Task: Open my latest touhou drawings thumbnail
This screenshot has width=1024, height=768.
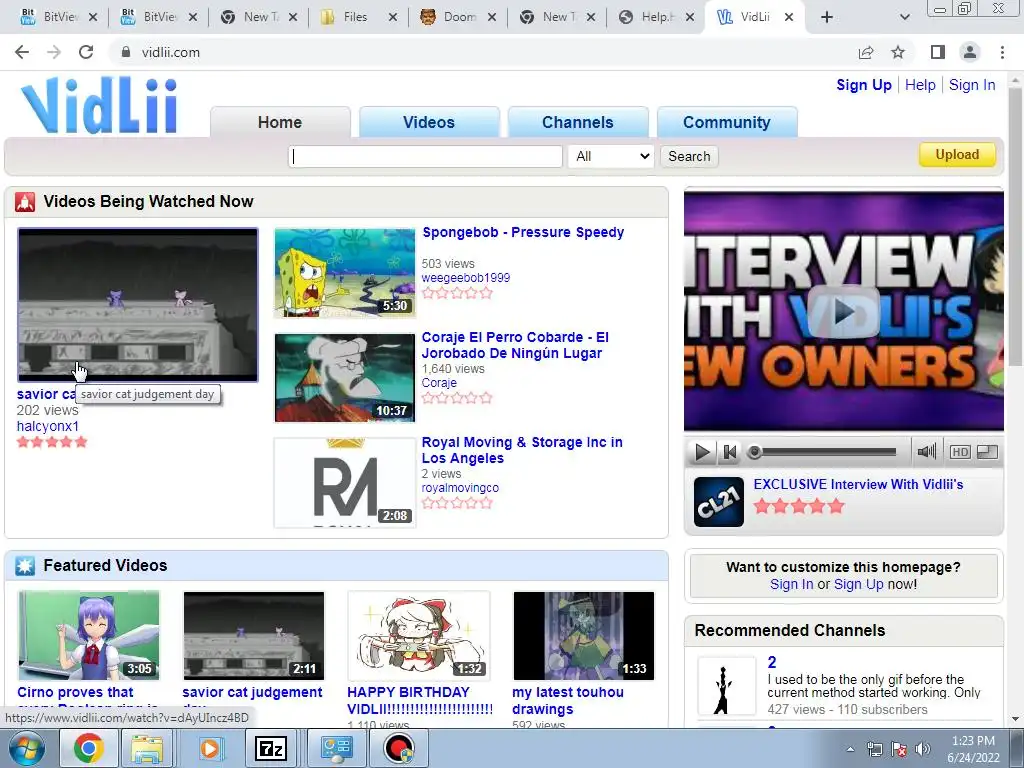Action: (x=584, y=635)
